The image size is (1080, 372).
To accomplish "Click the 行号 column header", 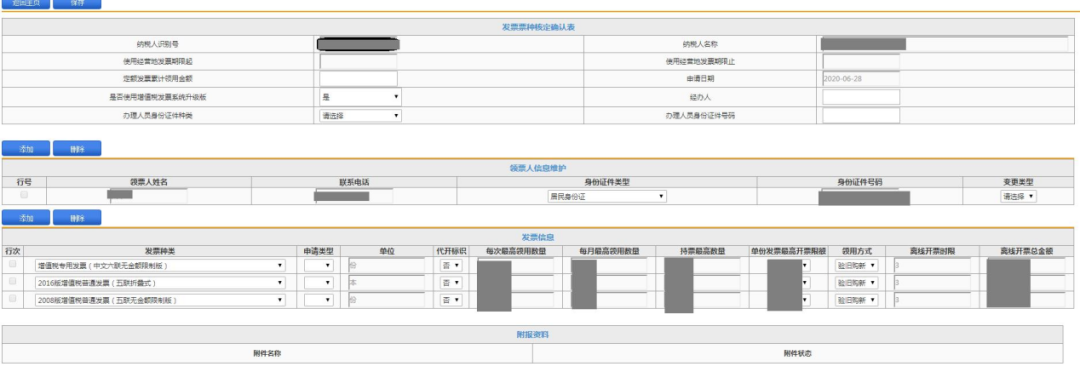I will [x=24, y=182].
